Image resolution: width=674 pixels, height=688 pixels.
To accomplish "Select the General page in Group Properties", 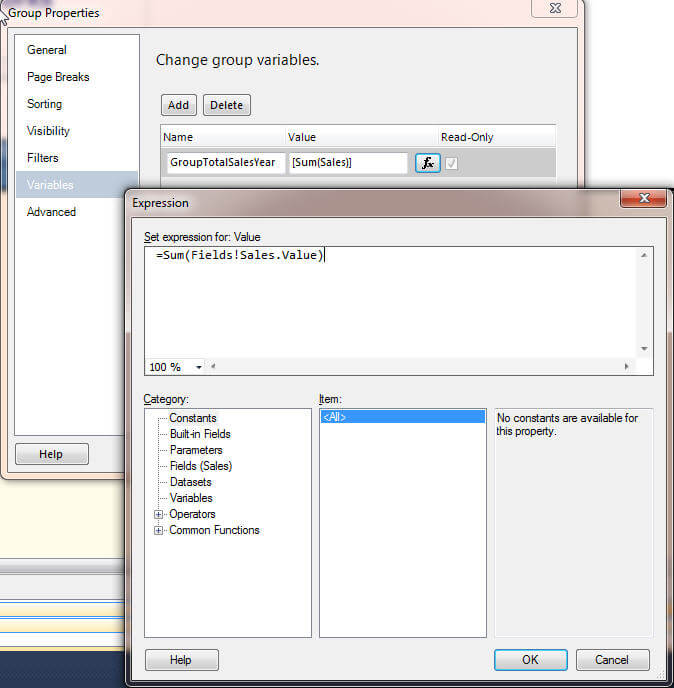I will (x=47, y=50).
